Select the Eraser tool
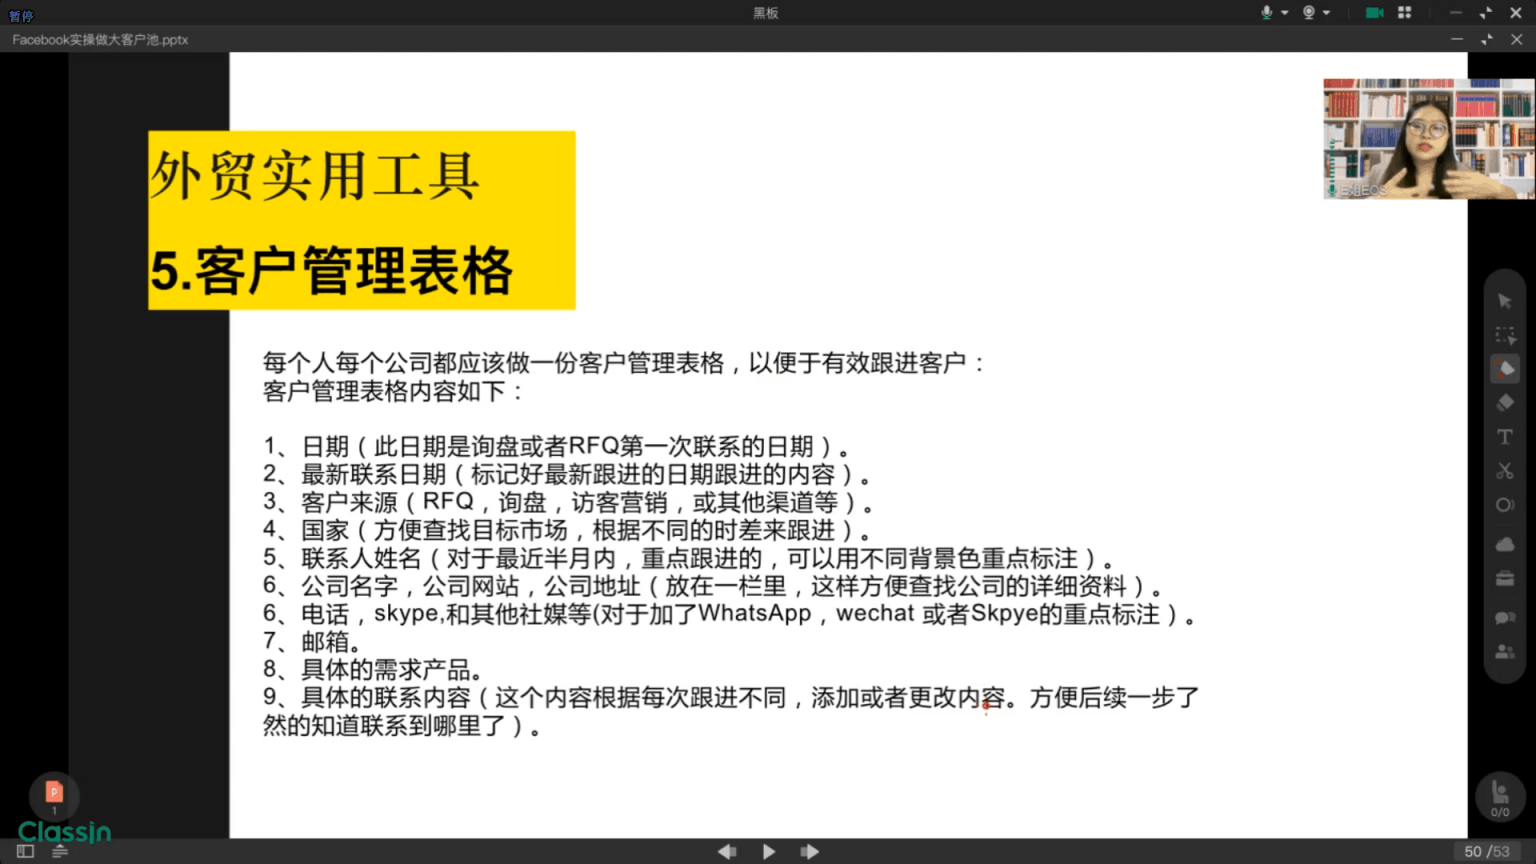This screenshot has height=864, width=1536. click(1504, 401)
